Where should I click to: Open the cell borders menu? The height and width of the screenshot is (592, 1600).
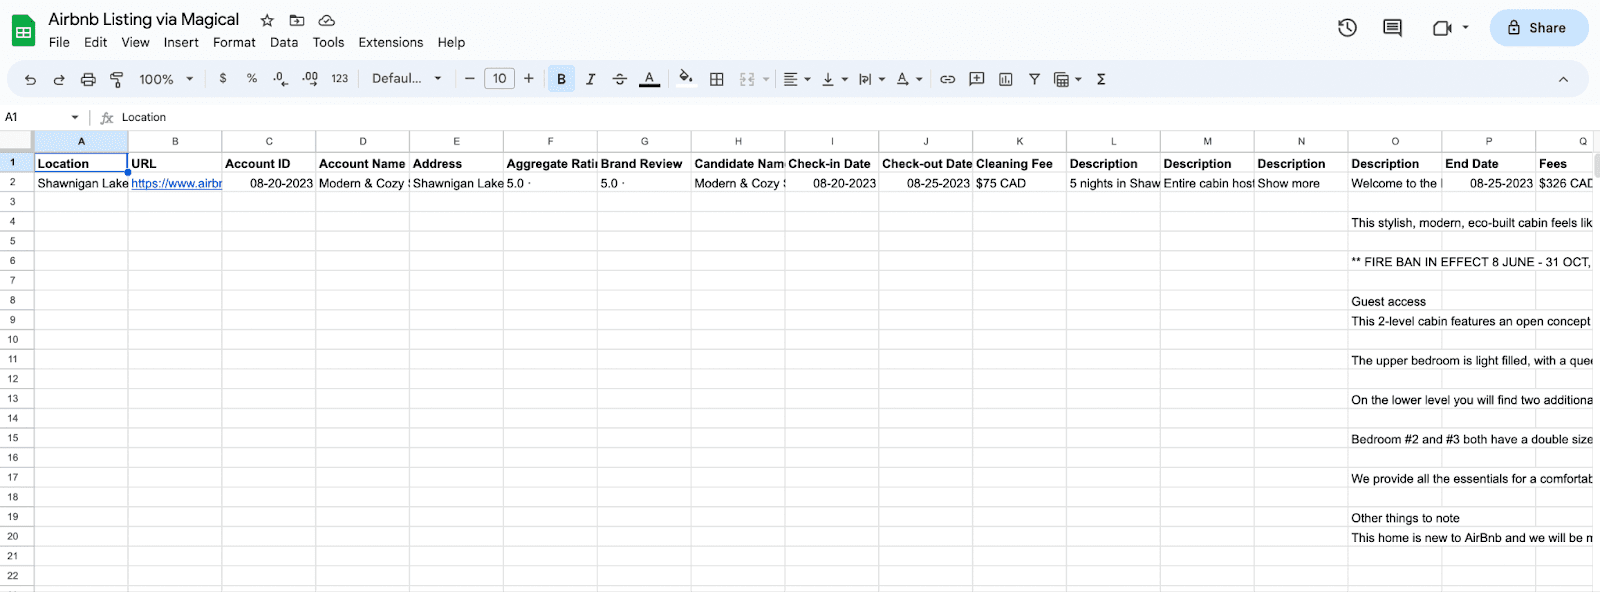(716, 79)
